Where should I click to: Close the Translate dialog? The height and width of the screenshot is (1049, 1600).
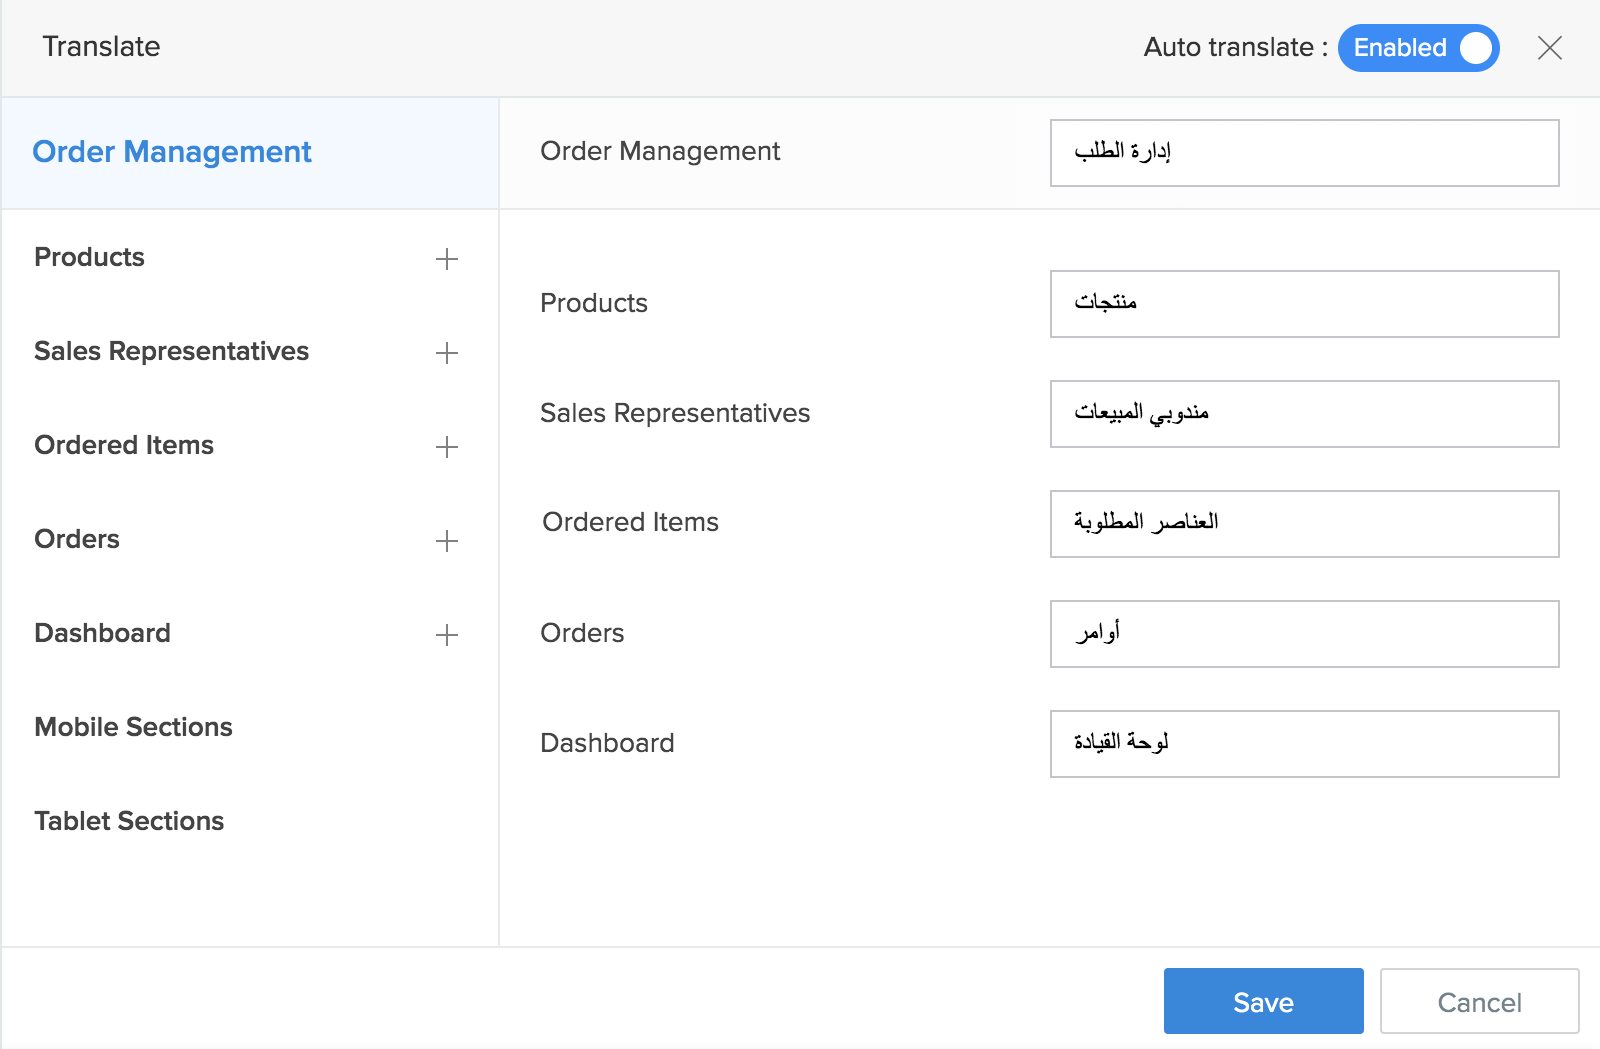click(x=1549, y=48)
